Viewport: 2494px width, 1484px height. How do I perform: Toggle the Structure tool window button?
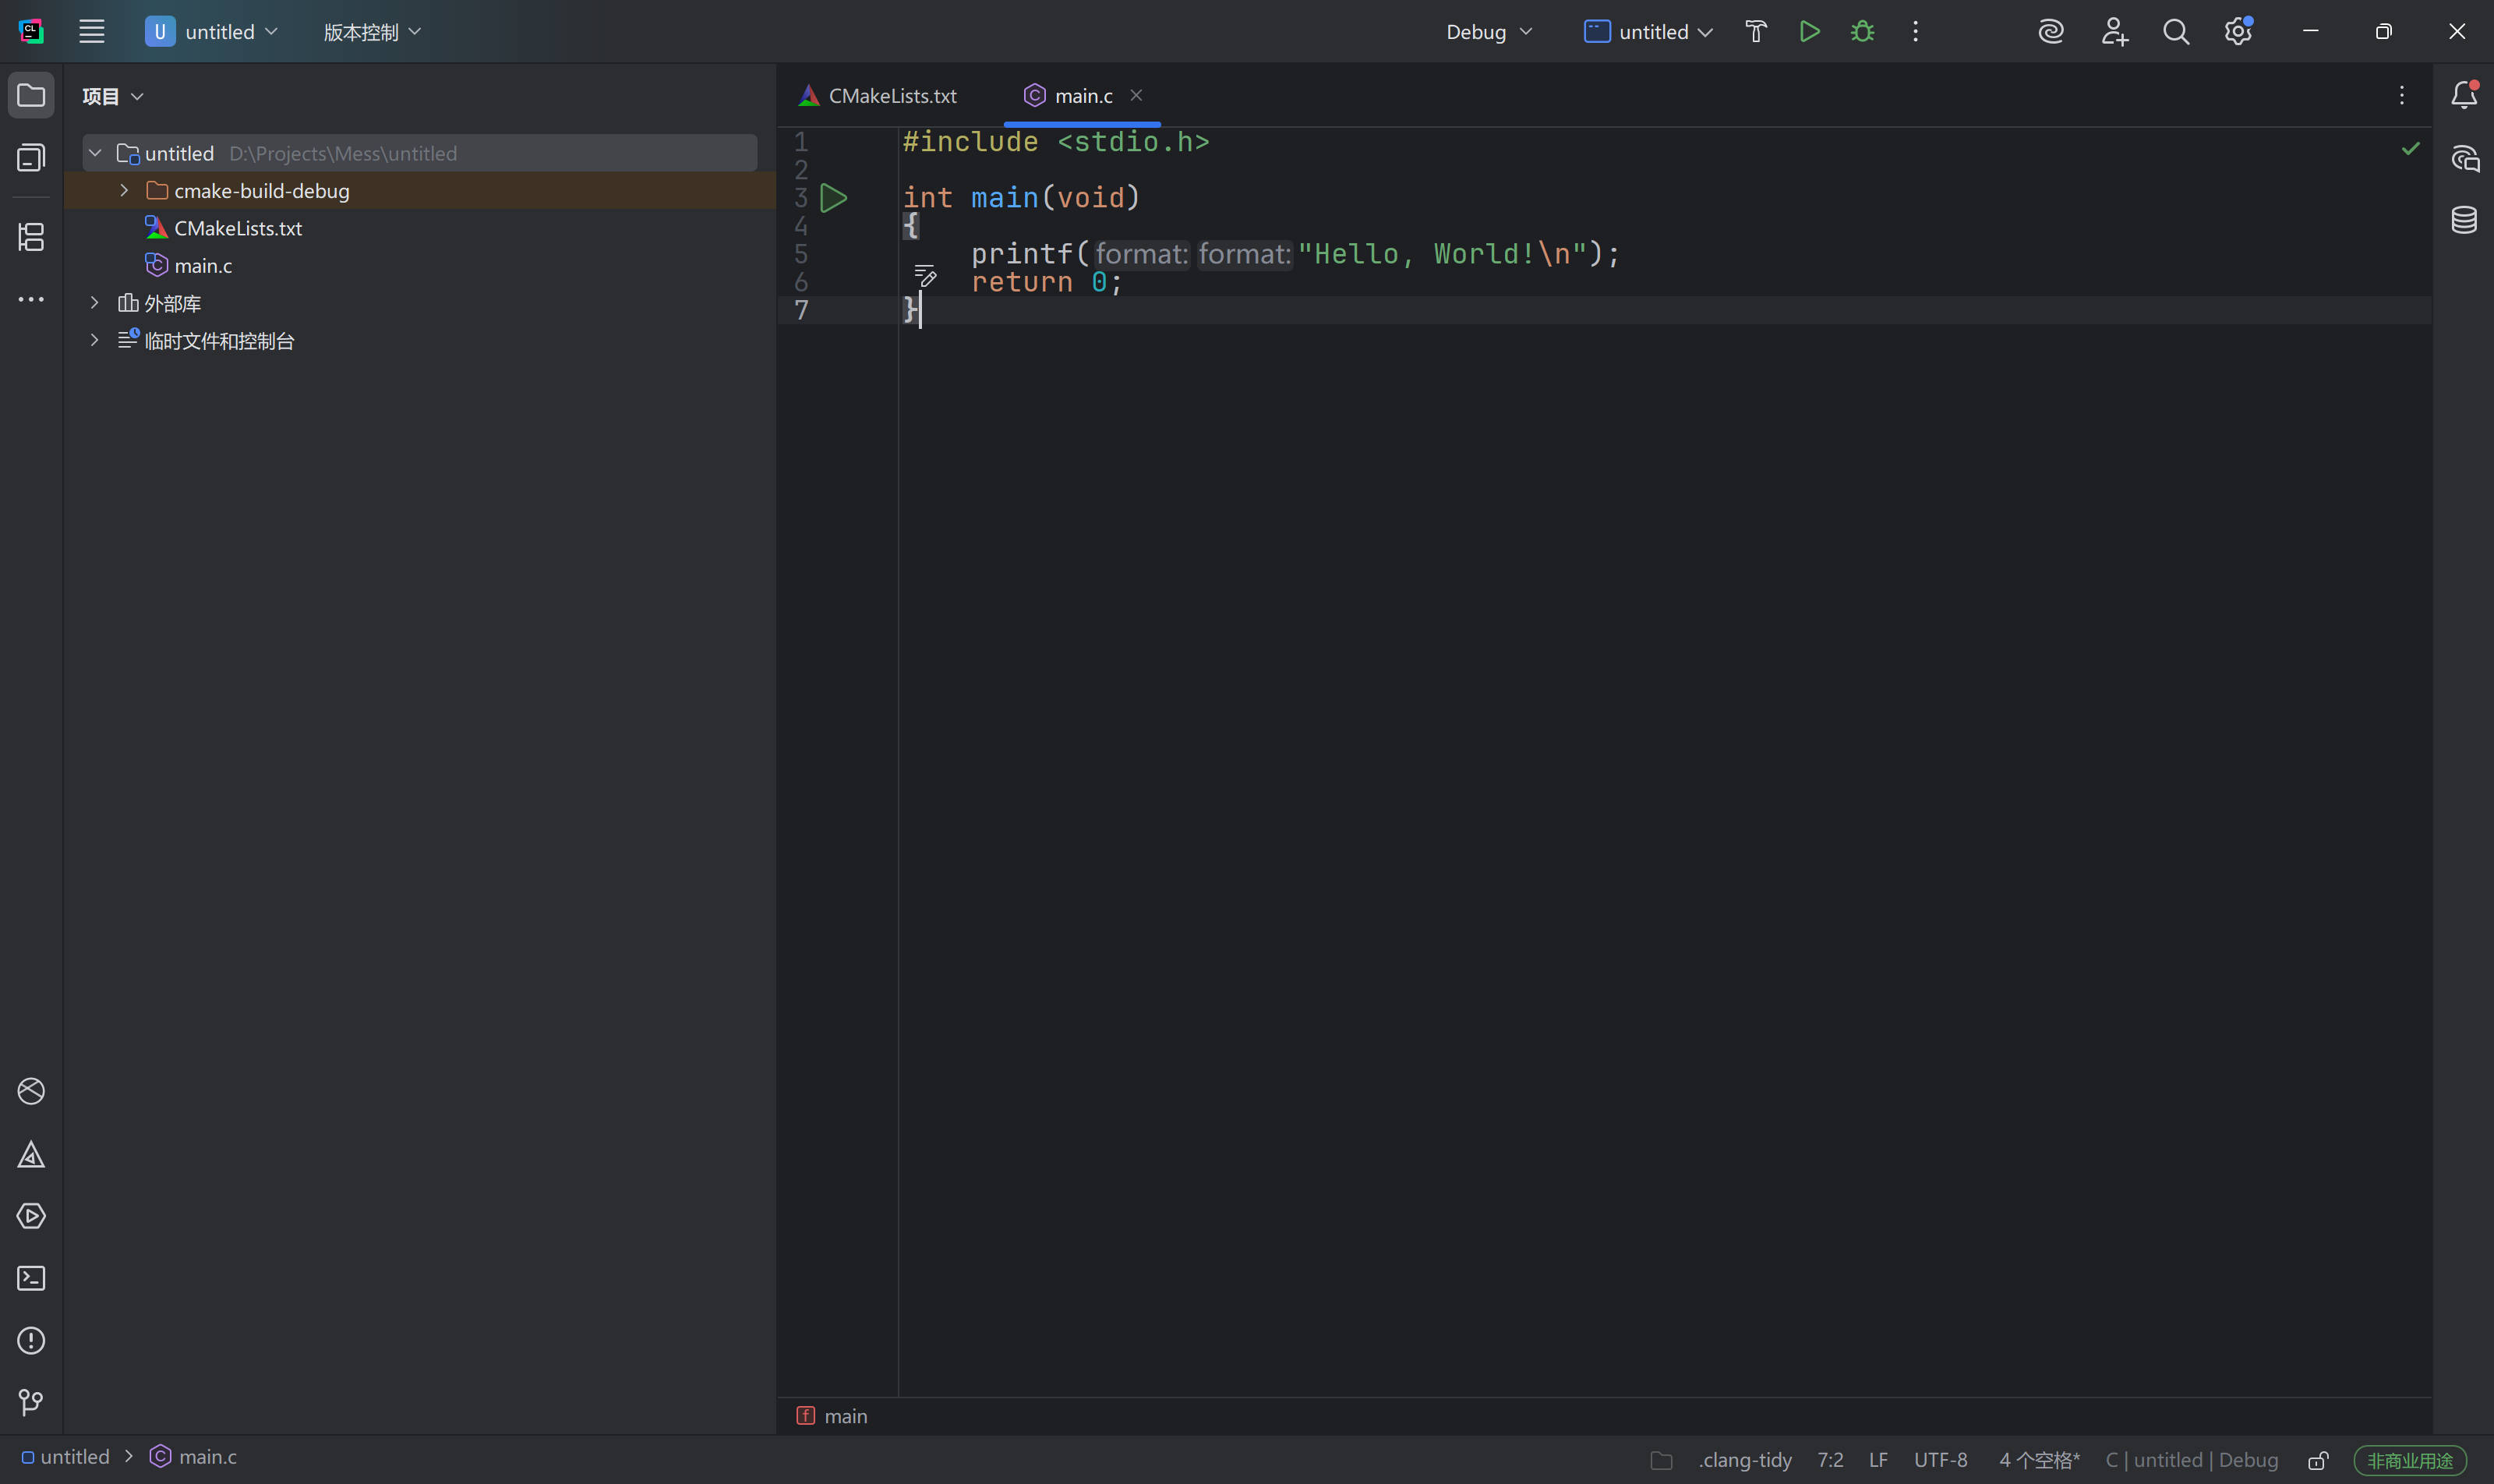tap(31, 237)
